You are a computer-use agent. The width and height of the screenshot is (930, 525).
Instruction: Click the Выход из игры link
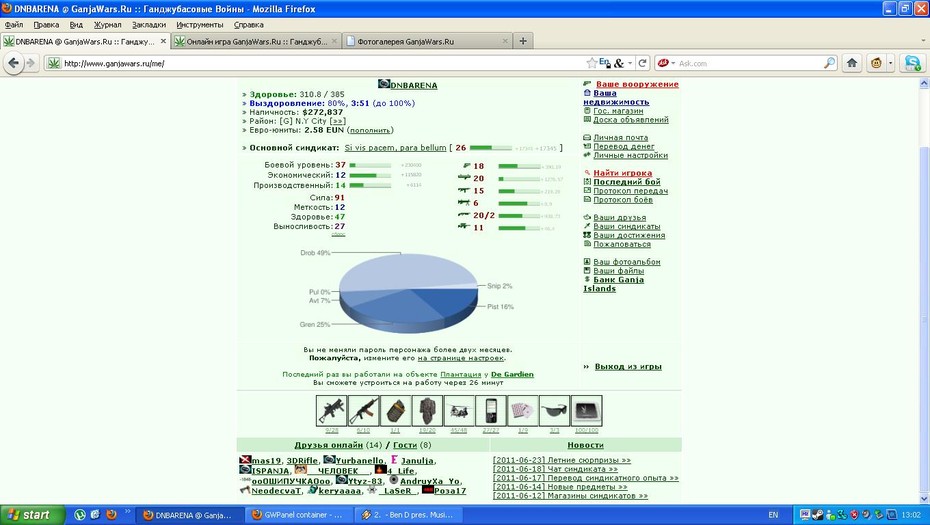click(x=628, y=367)
